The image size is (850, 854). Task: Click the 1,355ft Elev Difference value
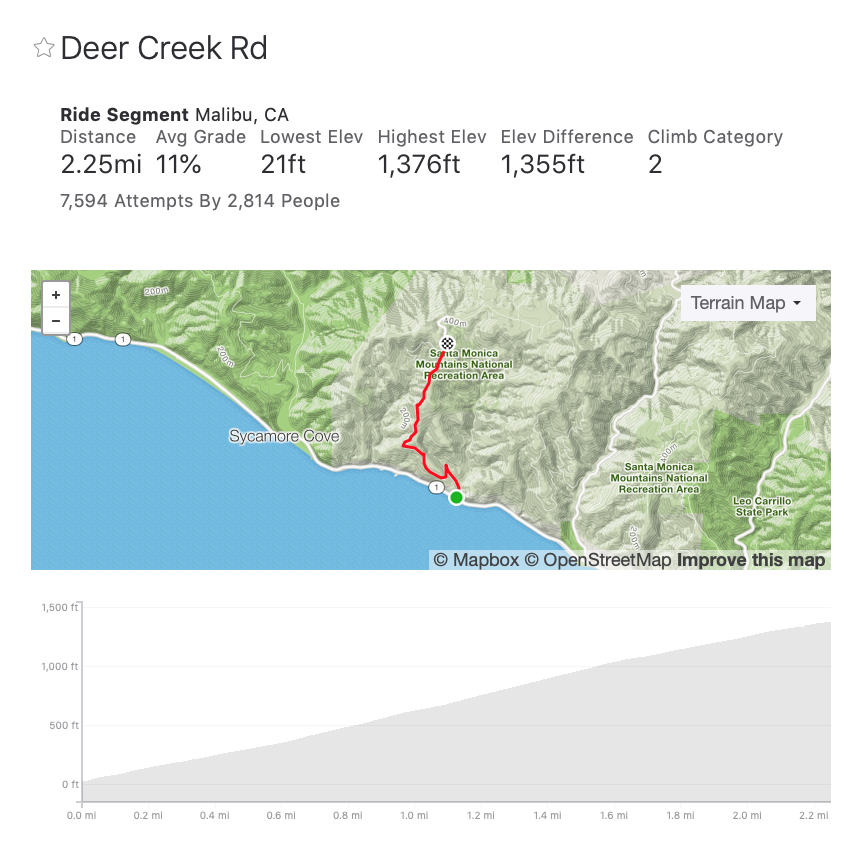point(542,165)
